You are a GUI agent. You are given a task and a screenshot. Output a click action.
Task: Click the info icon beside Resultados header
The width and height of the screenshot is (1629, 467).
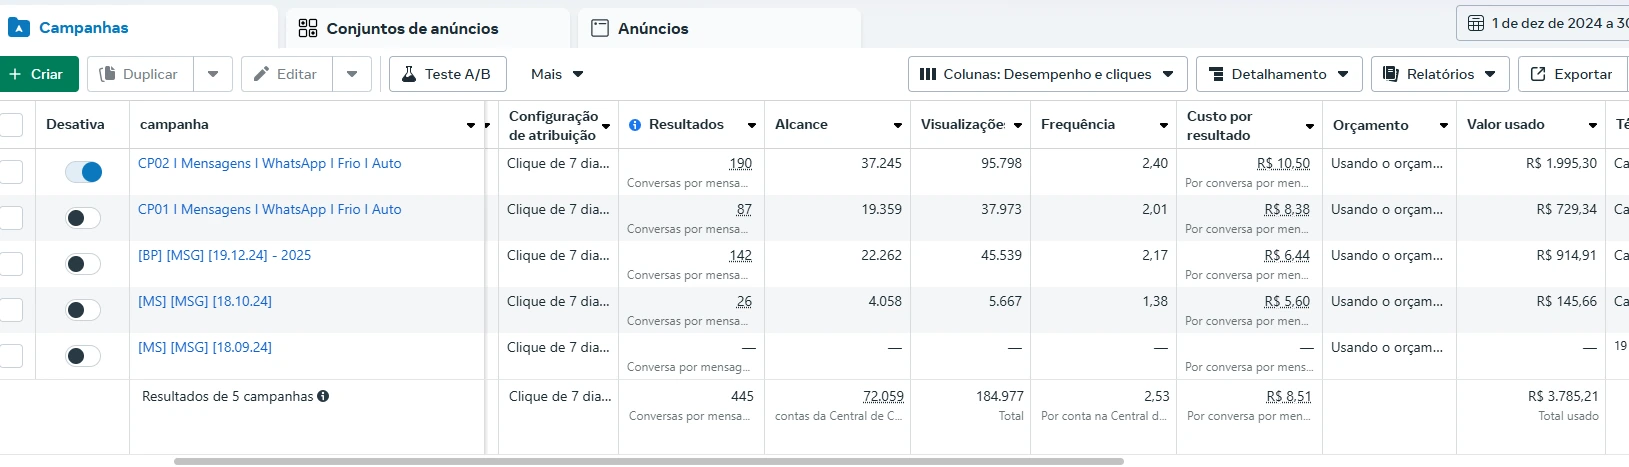(x=635, y=125)
